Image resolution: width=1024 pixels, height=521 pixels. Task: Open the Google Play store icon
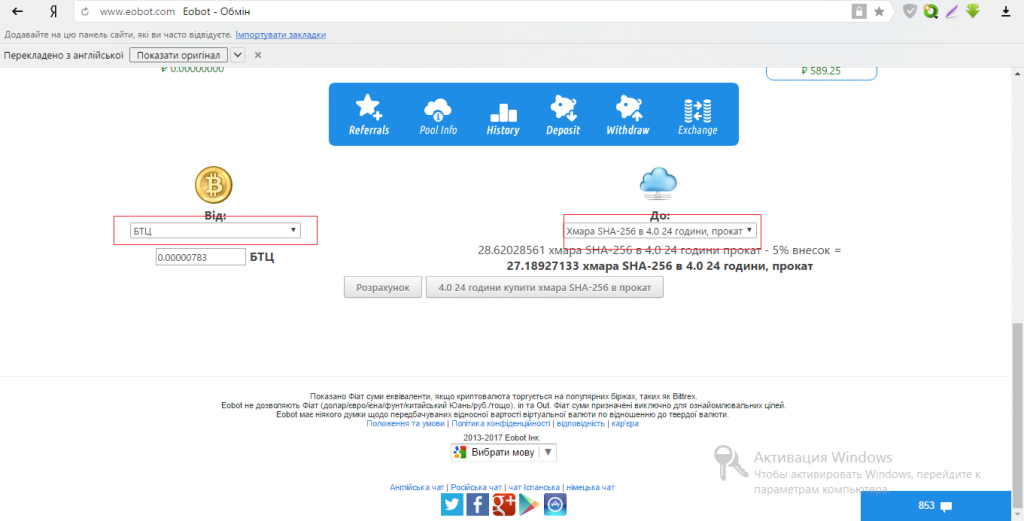point(529,505)
